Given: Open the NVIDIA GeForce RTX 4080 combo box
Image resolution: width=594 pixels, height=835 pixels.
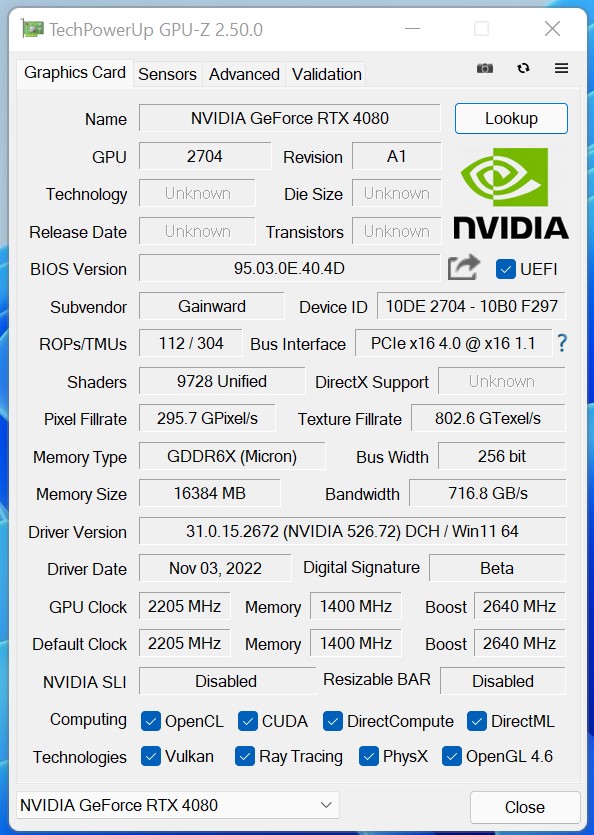Looking at the screenshot, I should [178, 805].
